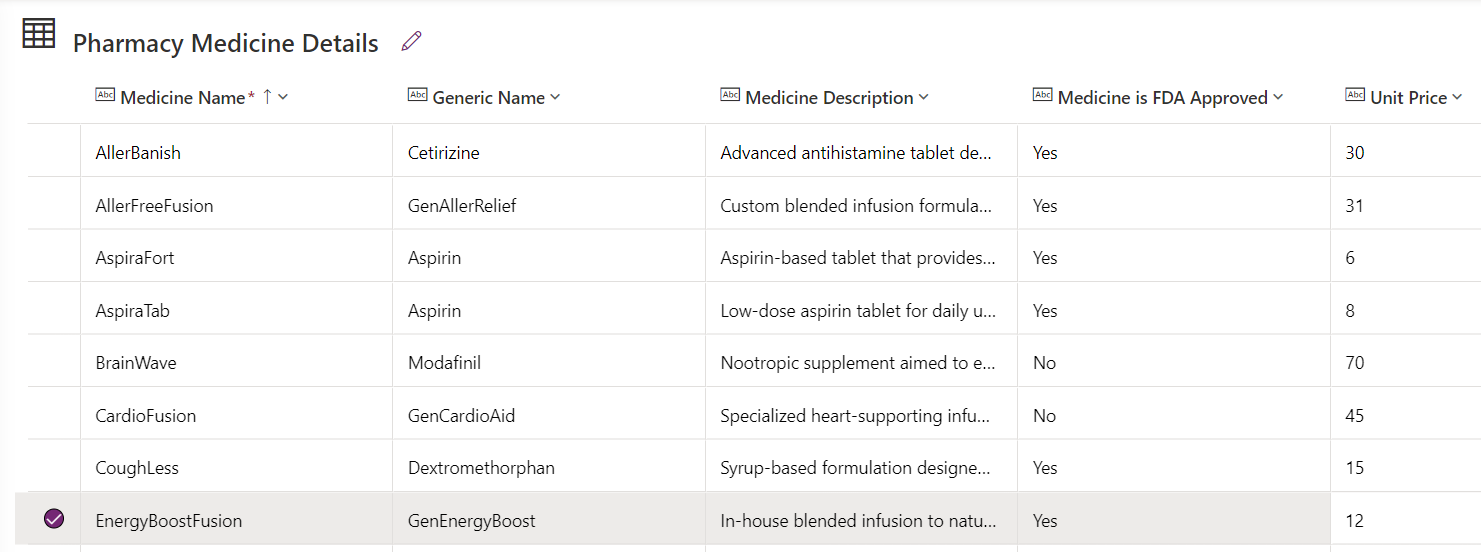
Task: Click the Abc icon for Medicine Description
Action: (x=730, y=95)
